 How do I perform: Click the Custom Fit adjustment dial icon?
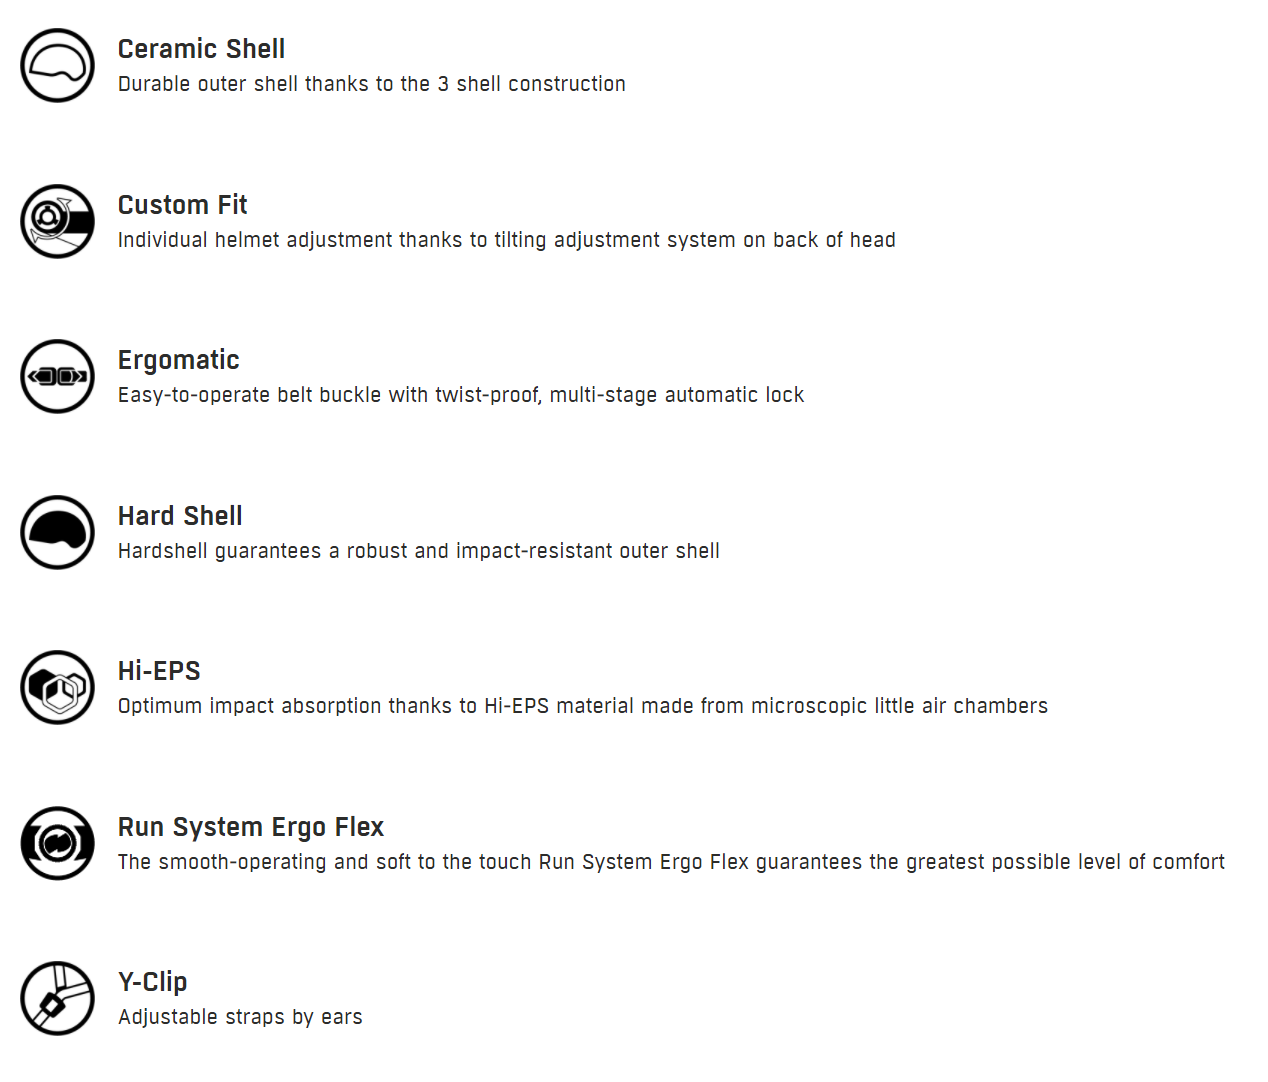[x=58, y=221]
